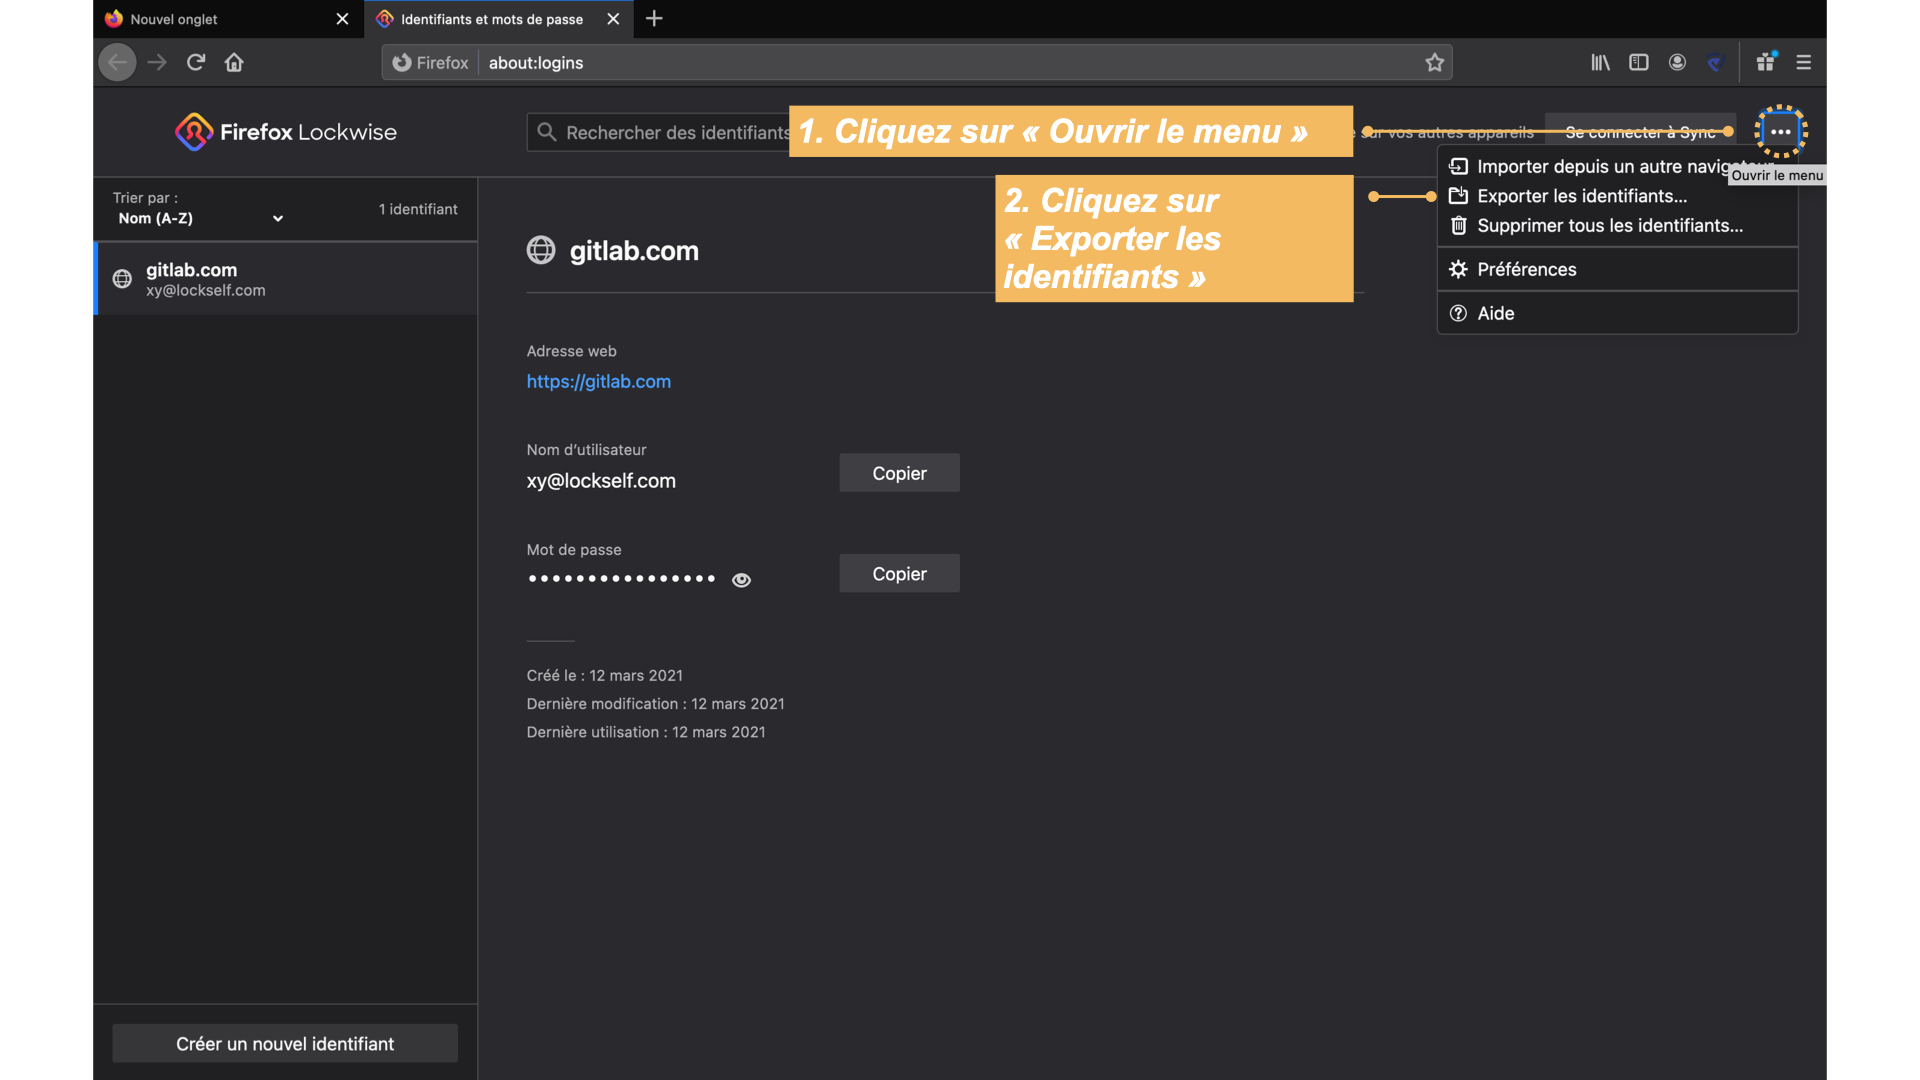Open the Firefox hamburger application menu
The image size is (1920, 1080).
coord(1804,62)
